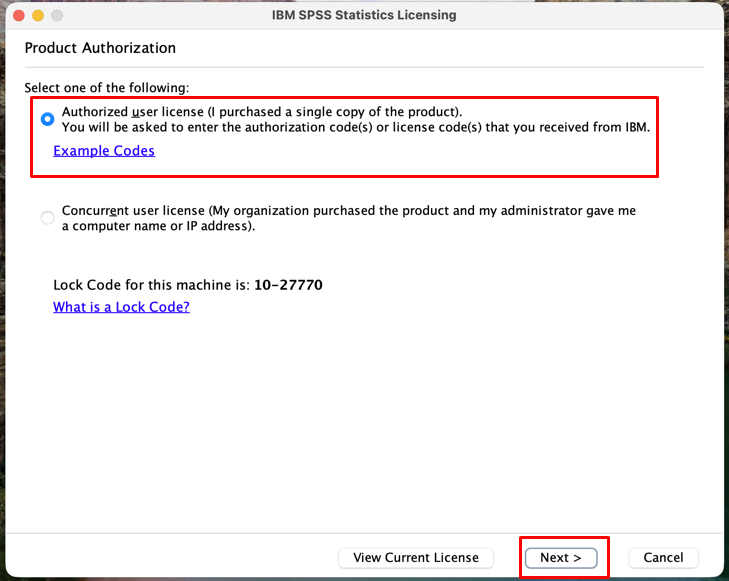Click the 'Lock Code for this machine is' label

pos(150,285)
